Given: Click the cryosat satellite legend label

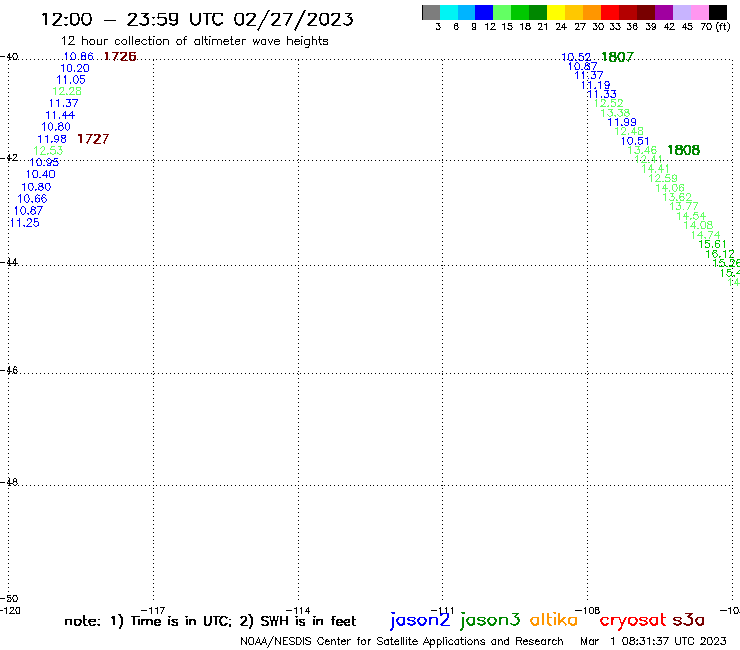Looking at the screenshot, I should click(x=633, y=620).
